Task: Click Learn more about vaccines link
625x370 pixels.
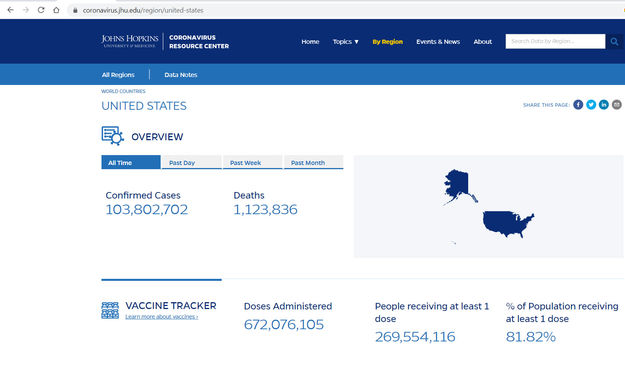Action: pyautogui.click(x=161, y=317)
